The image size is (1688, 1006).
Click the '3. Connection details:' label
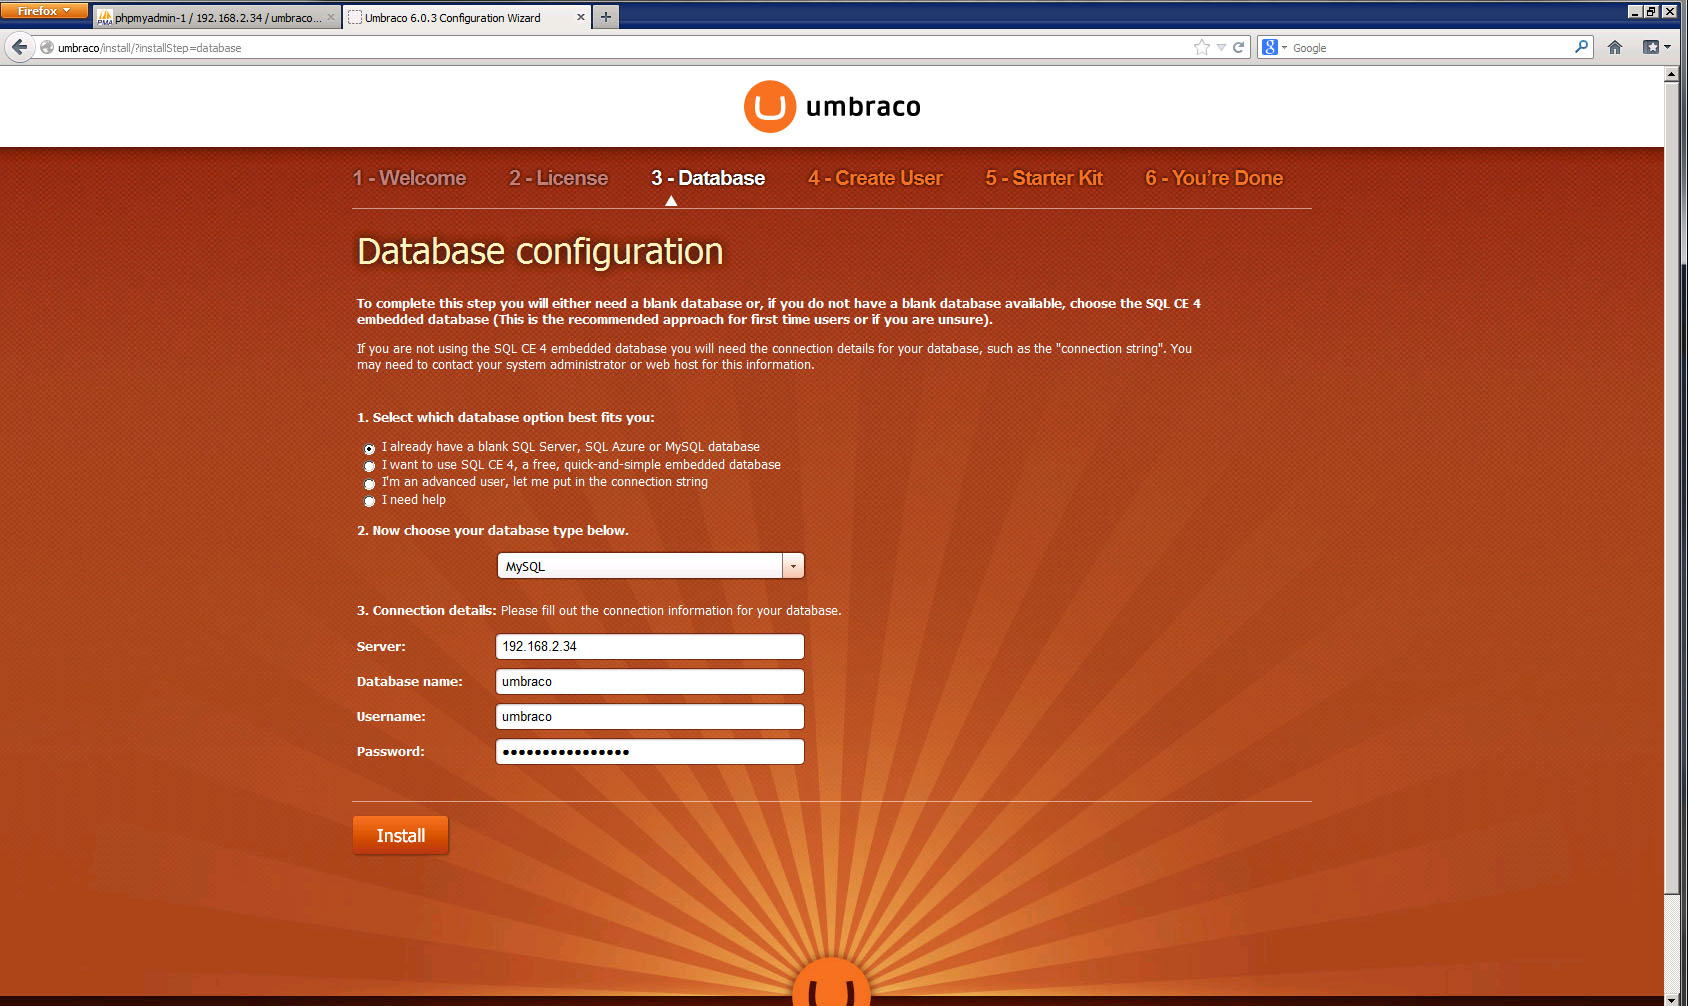426,611
